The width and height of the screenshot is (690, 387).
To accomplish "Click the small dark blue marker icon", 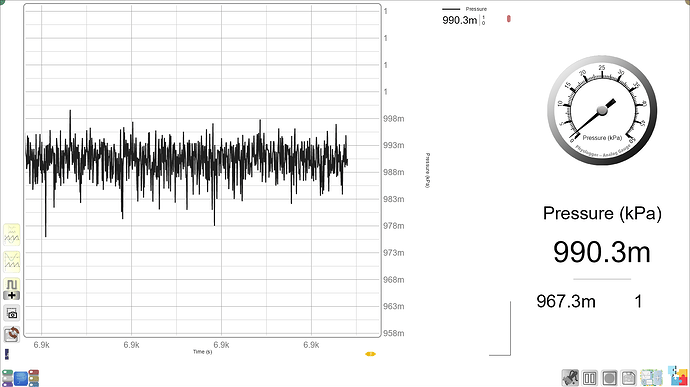I will point(7,354).
